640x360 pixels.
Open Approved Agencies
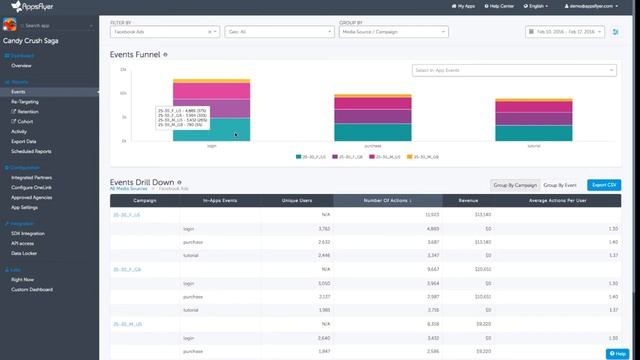point(31,198)
